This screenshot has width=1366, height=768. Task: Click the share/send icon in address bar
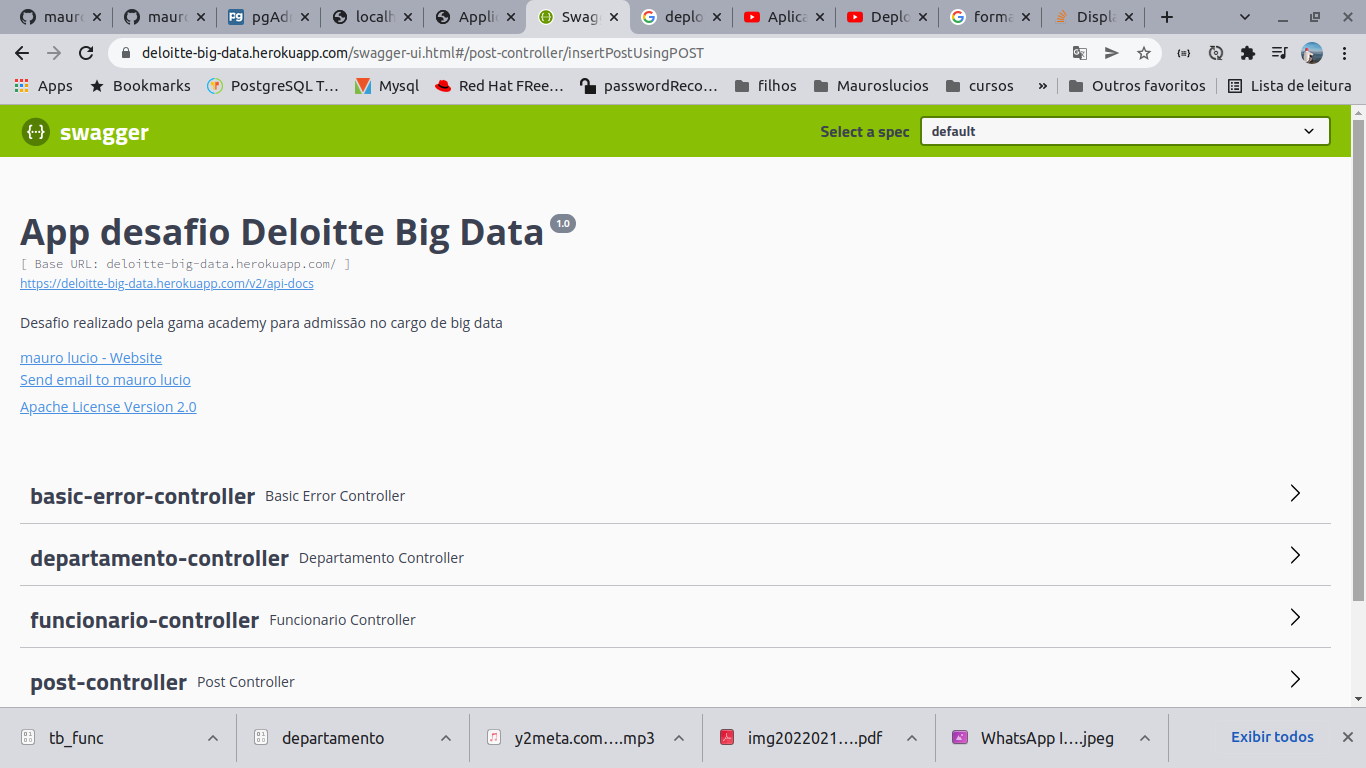[x=1111, y=53]
